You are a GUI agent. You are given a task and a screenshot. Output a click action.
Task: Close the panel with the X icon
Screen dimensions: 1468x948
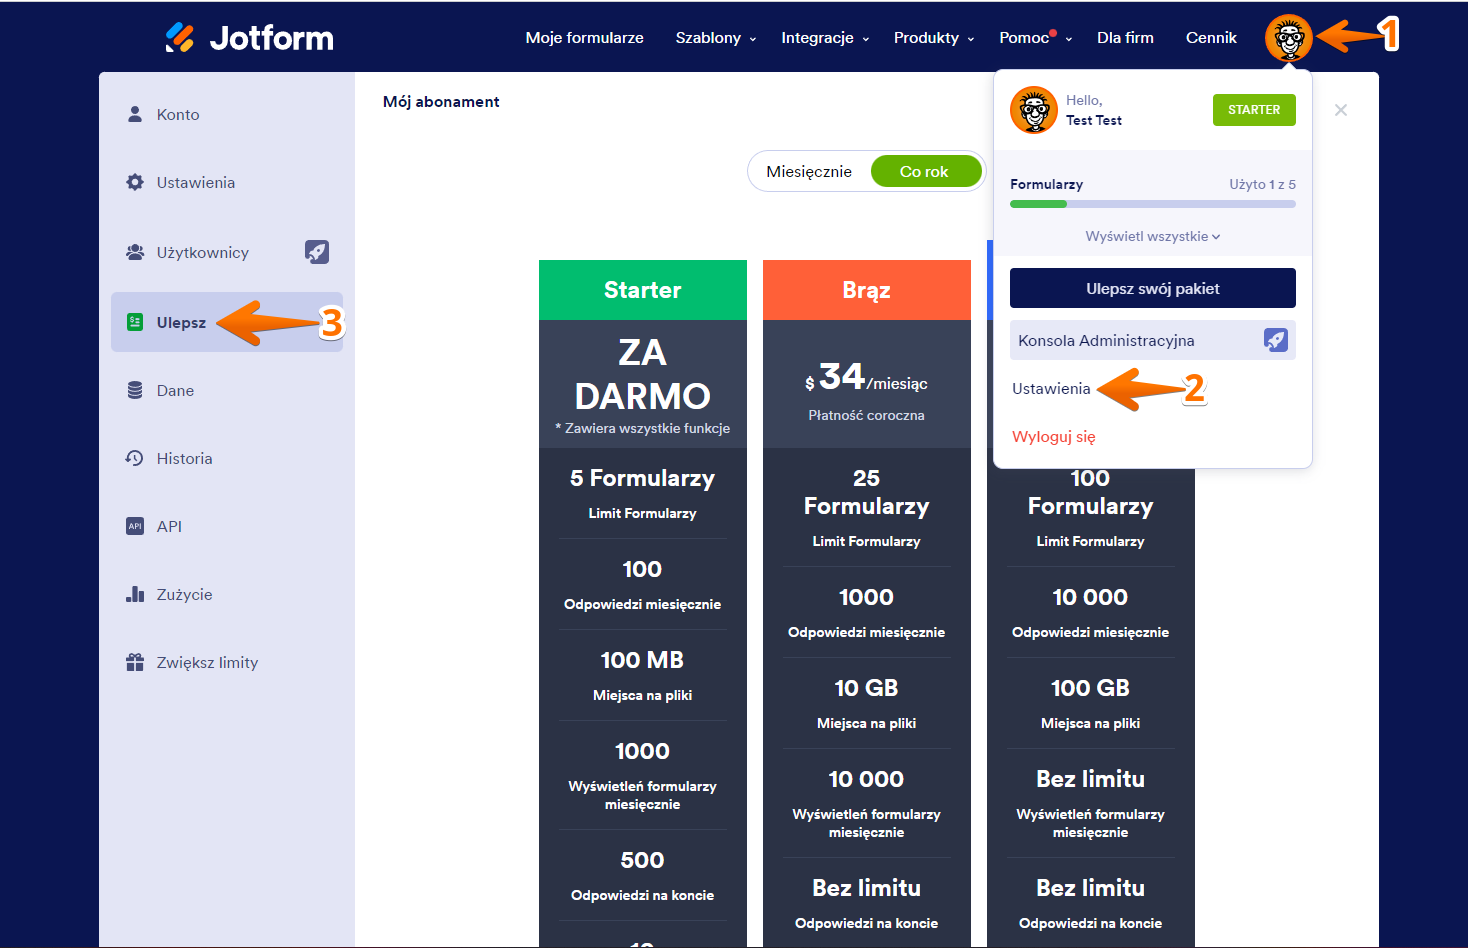click(1341, 110)
